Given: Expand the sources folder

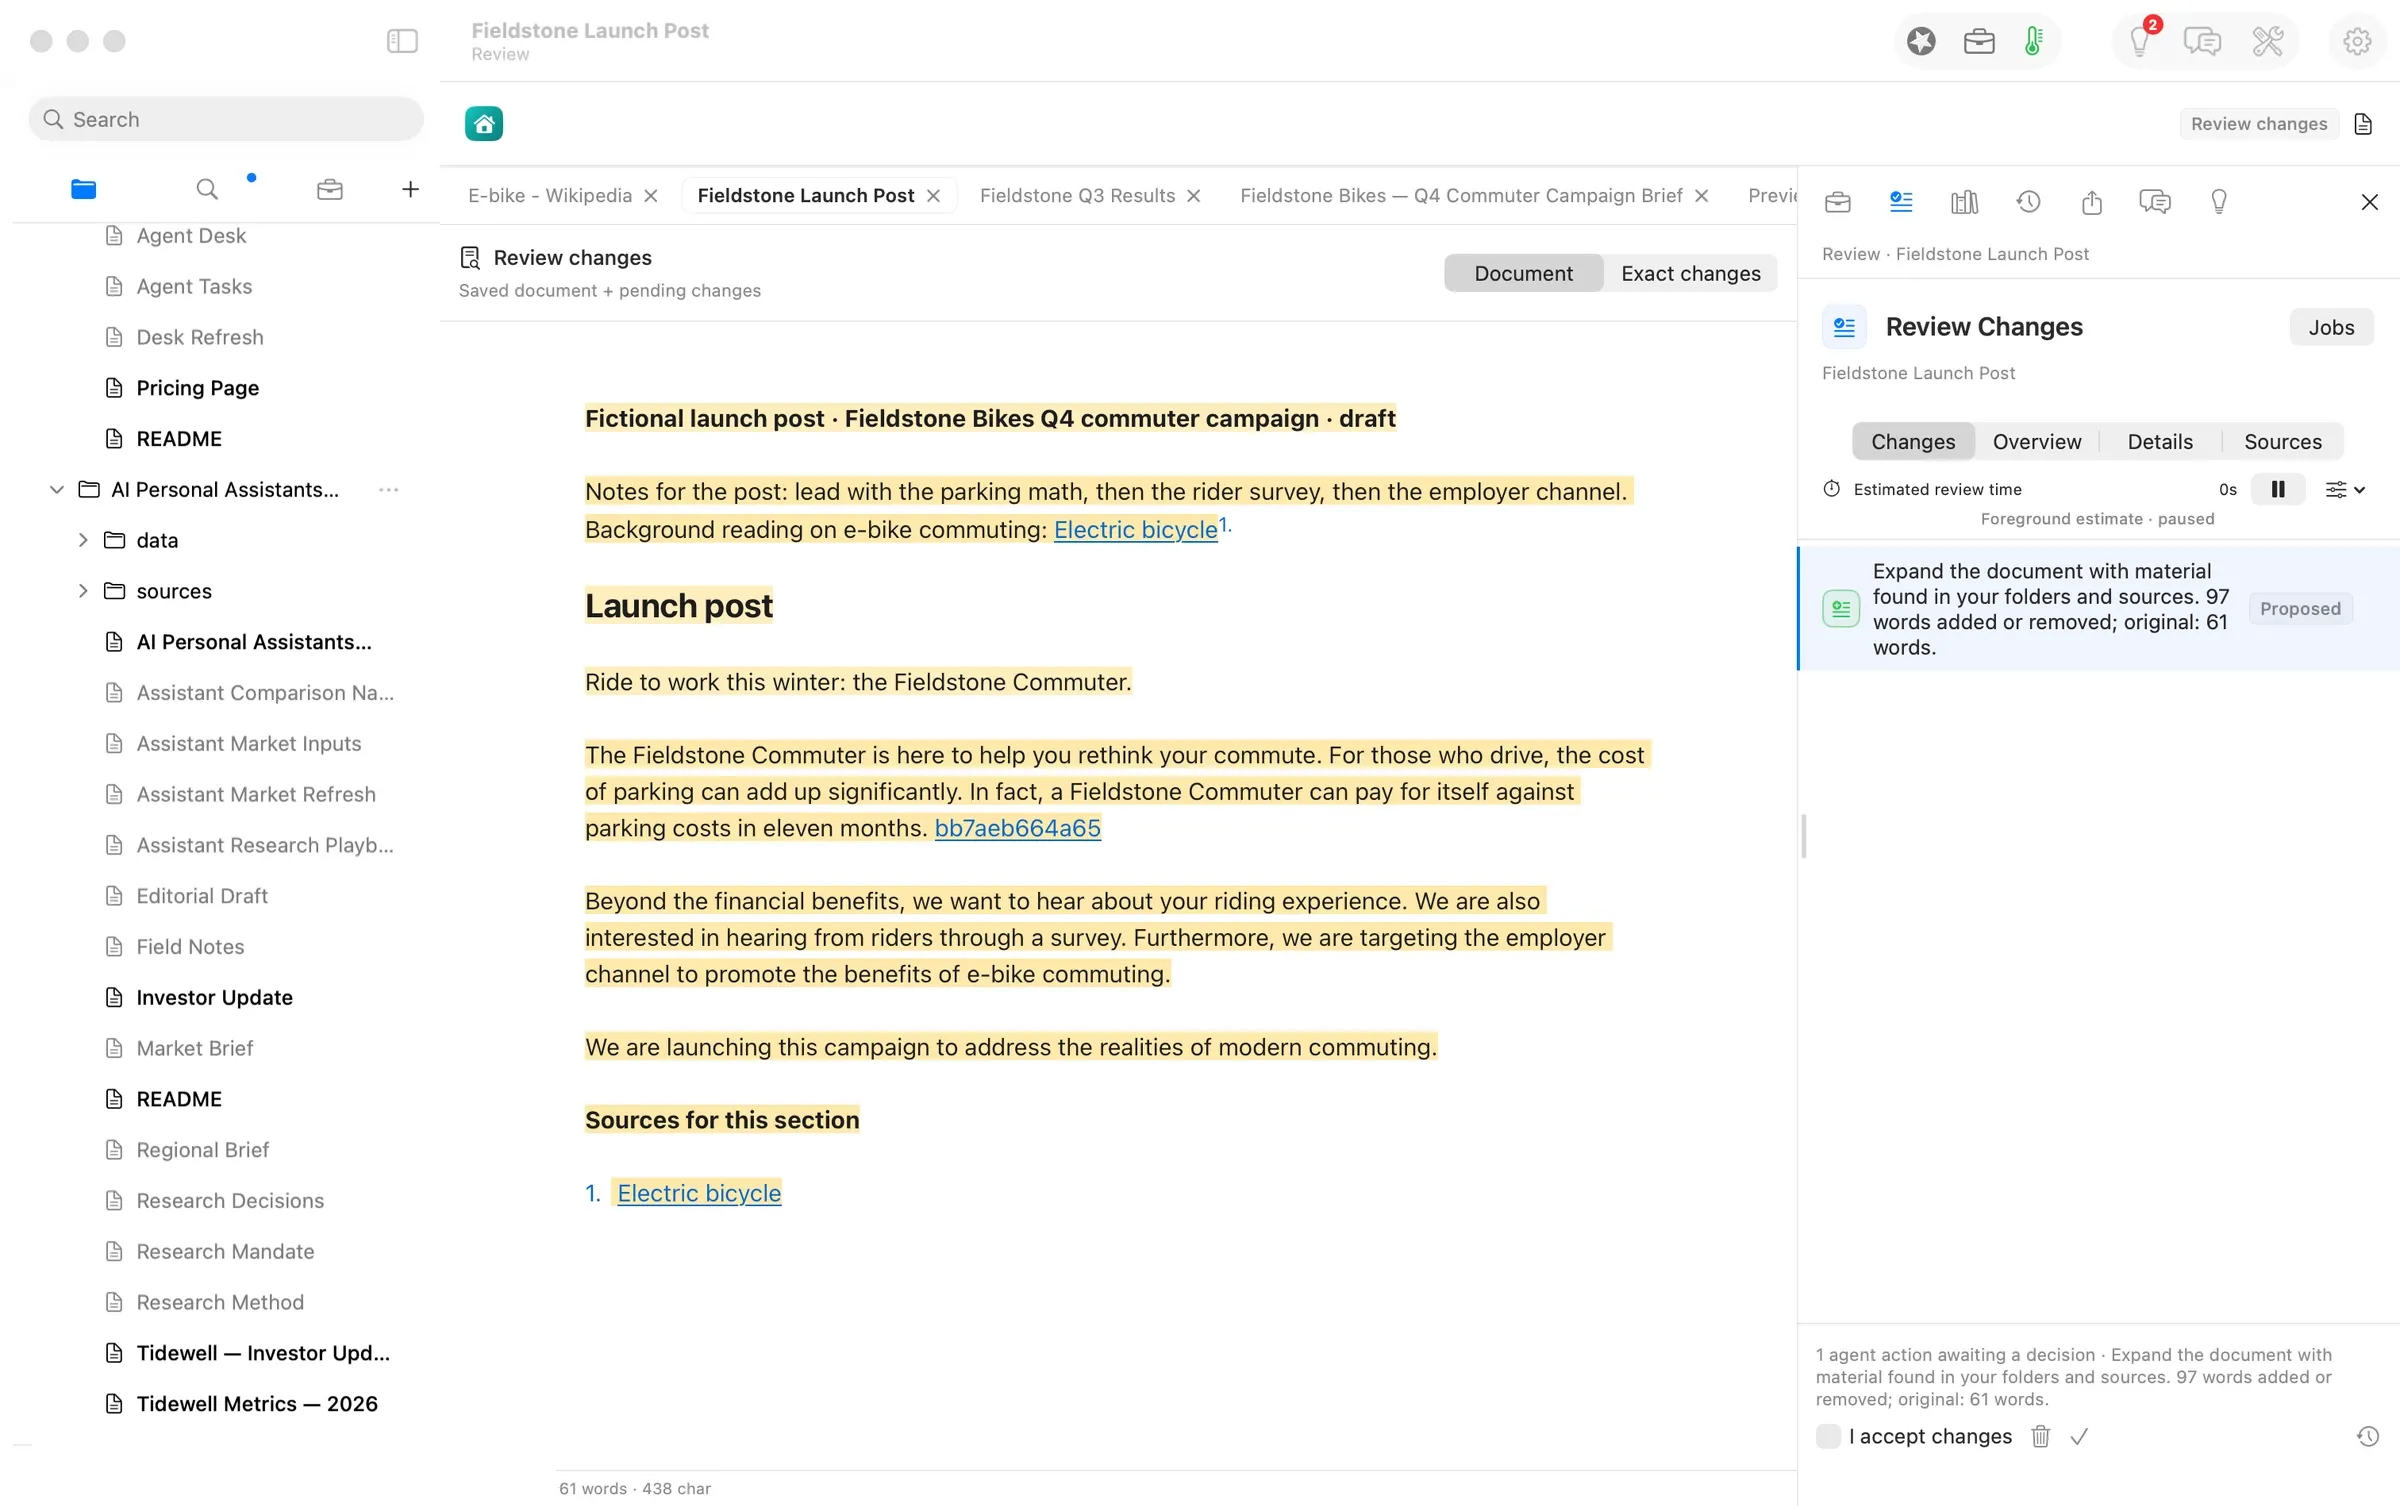Looking at the screenshot, I should [x=83, y=591].
